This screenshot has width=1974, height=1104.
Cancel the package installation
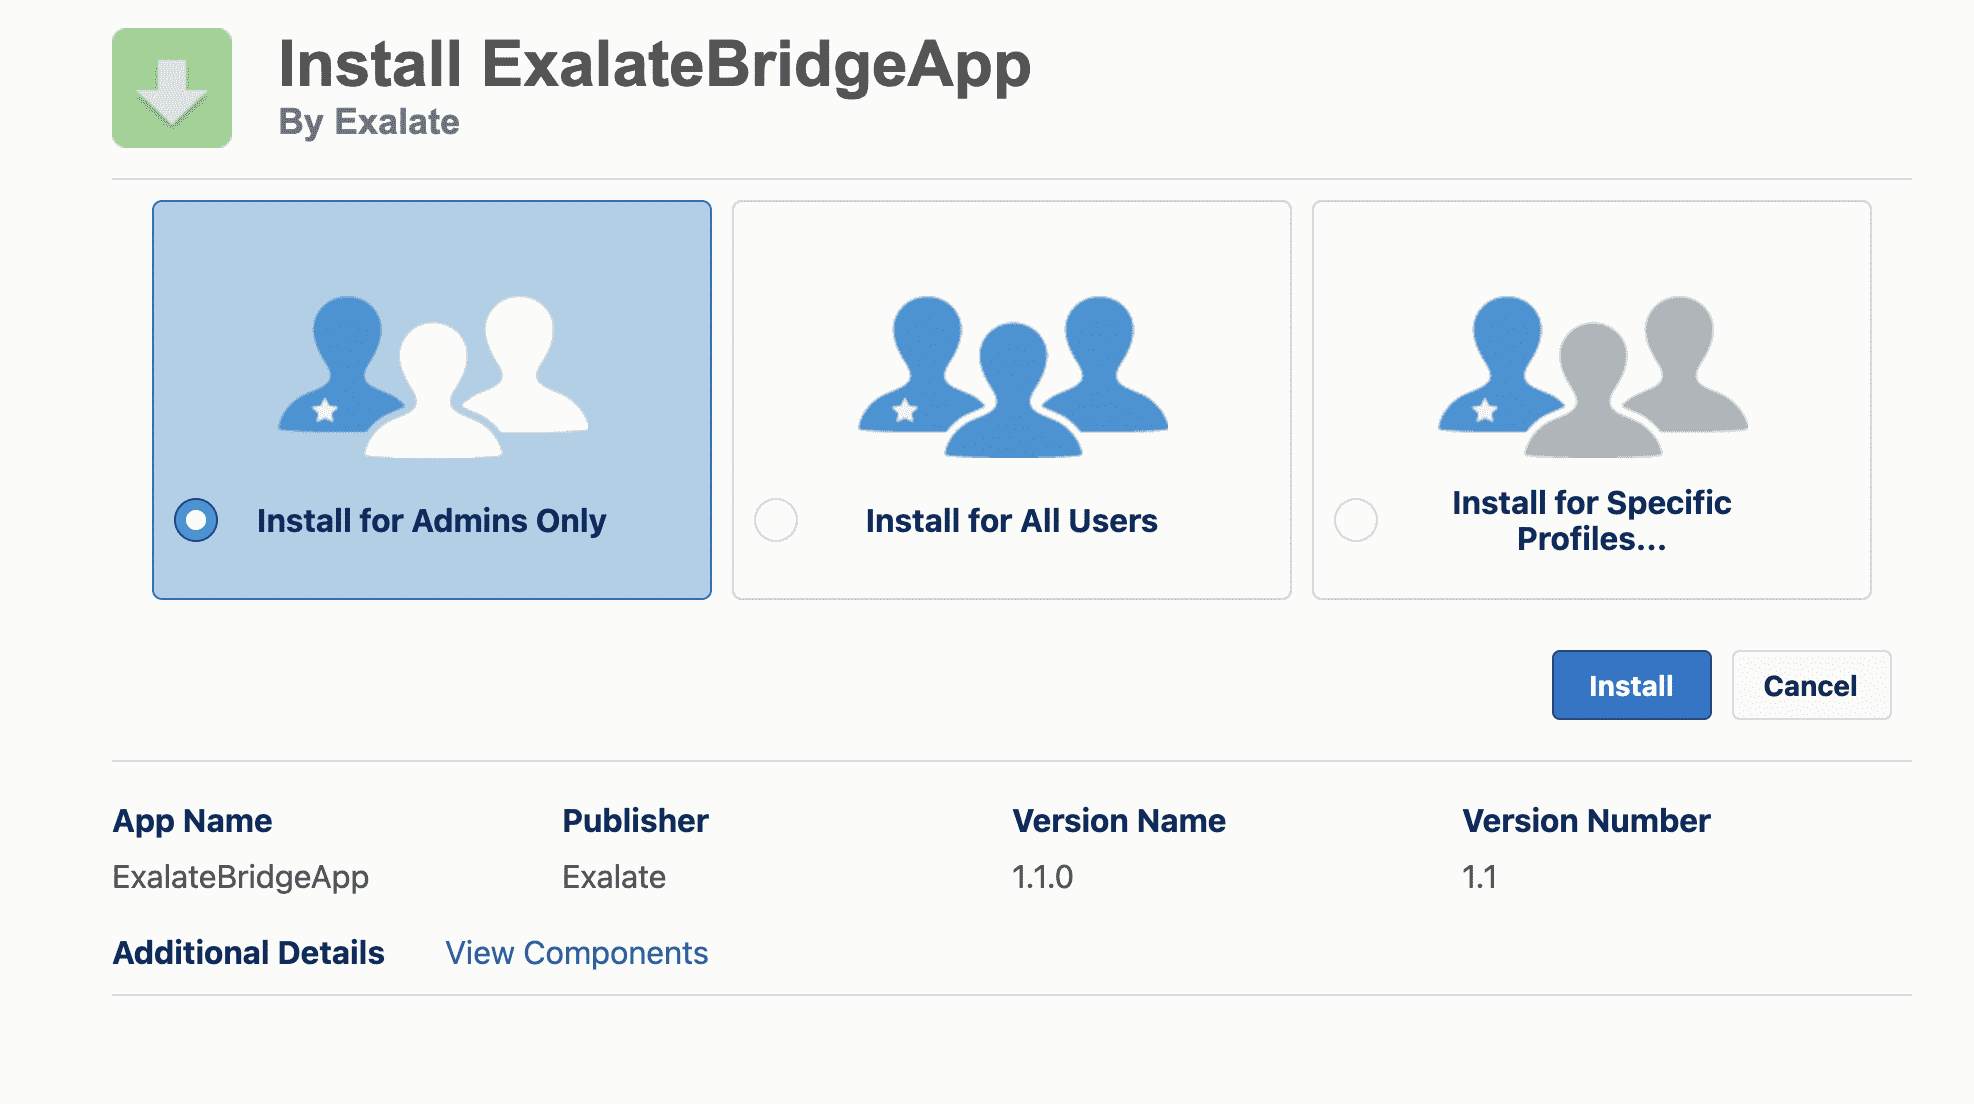tap(1810, 685)
